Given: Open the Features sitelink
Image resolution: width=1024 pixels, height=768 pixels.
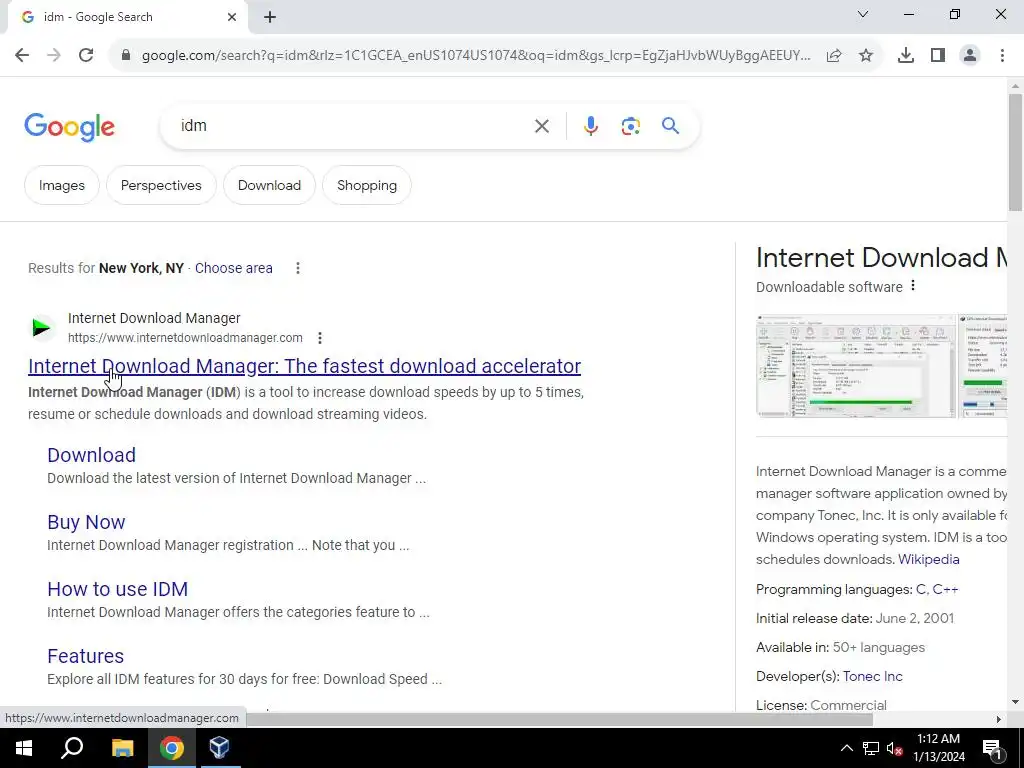Looking at the screenshot, I should tap(86, 656).
